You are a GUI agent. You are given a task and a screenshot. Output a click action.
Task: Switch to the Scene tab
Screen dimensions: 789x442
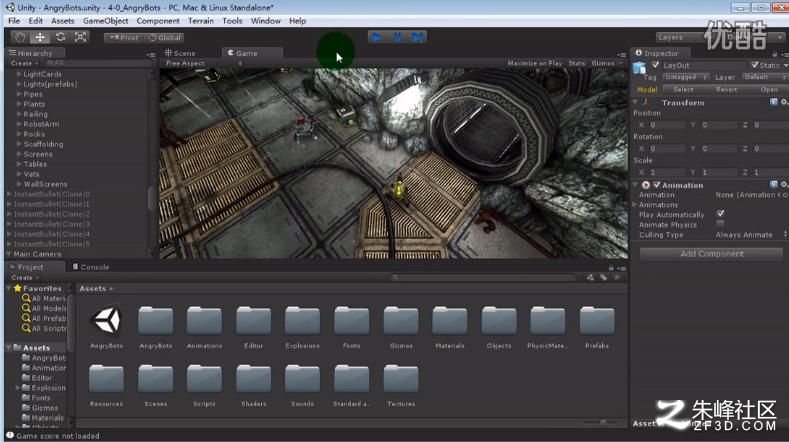point(180,53)
